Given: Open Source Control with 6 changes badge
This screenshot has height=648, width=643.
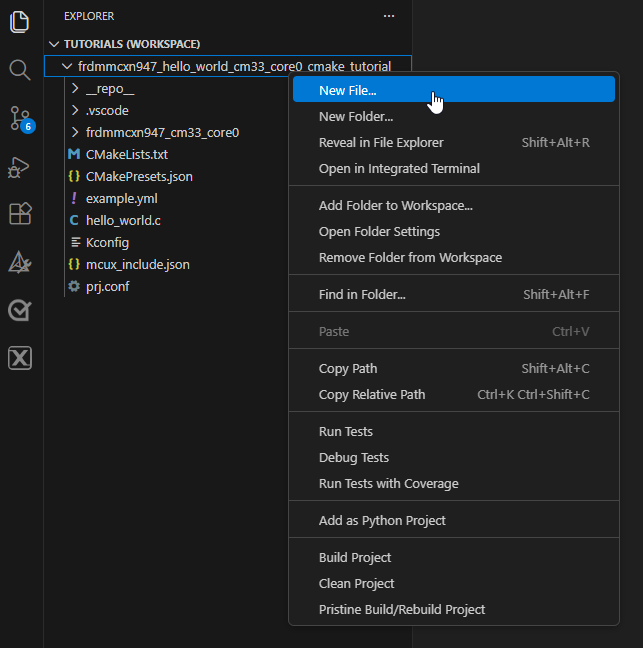Looking at the screenshot, I should pyautogui.click(x=21, y=119).
